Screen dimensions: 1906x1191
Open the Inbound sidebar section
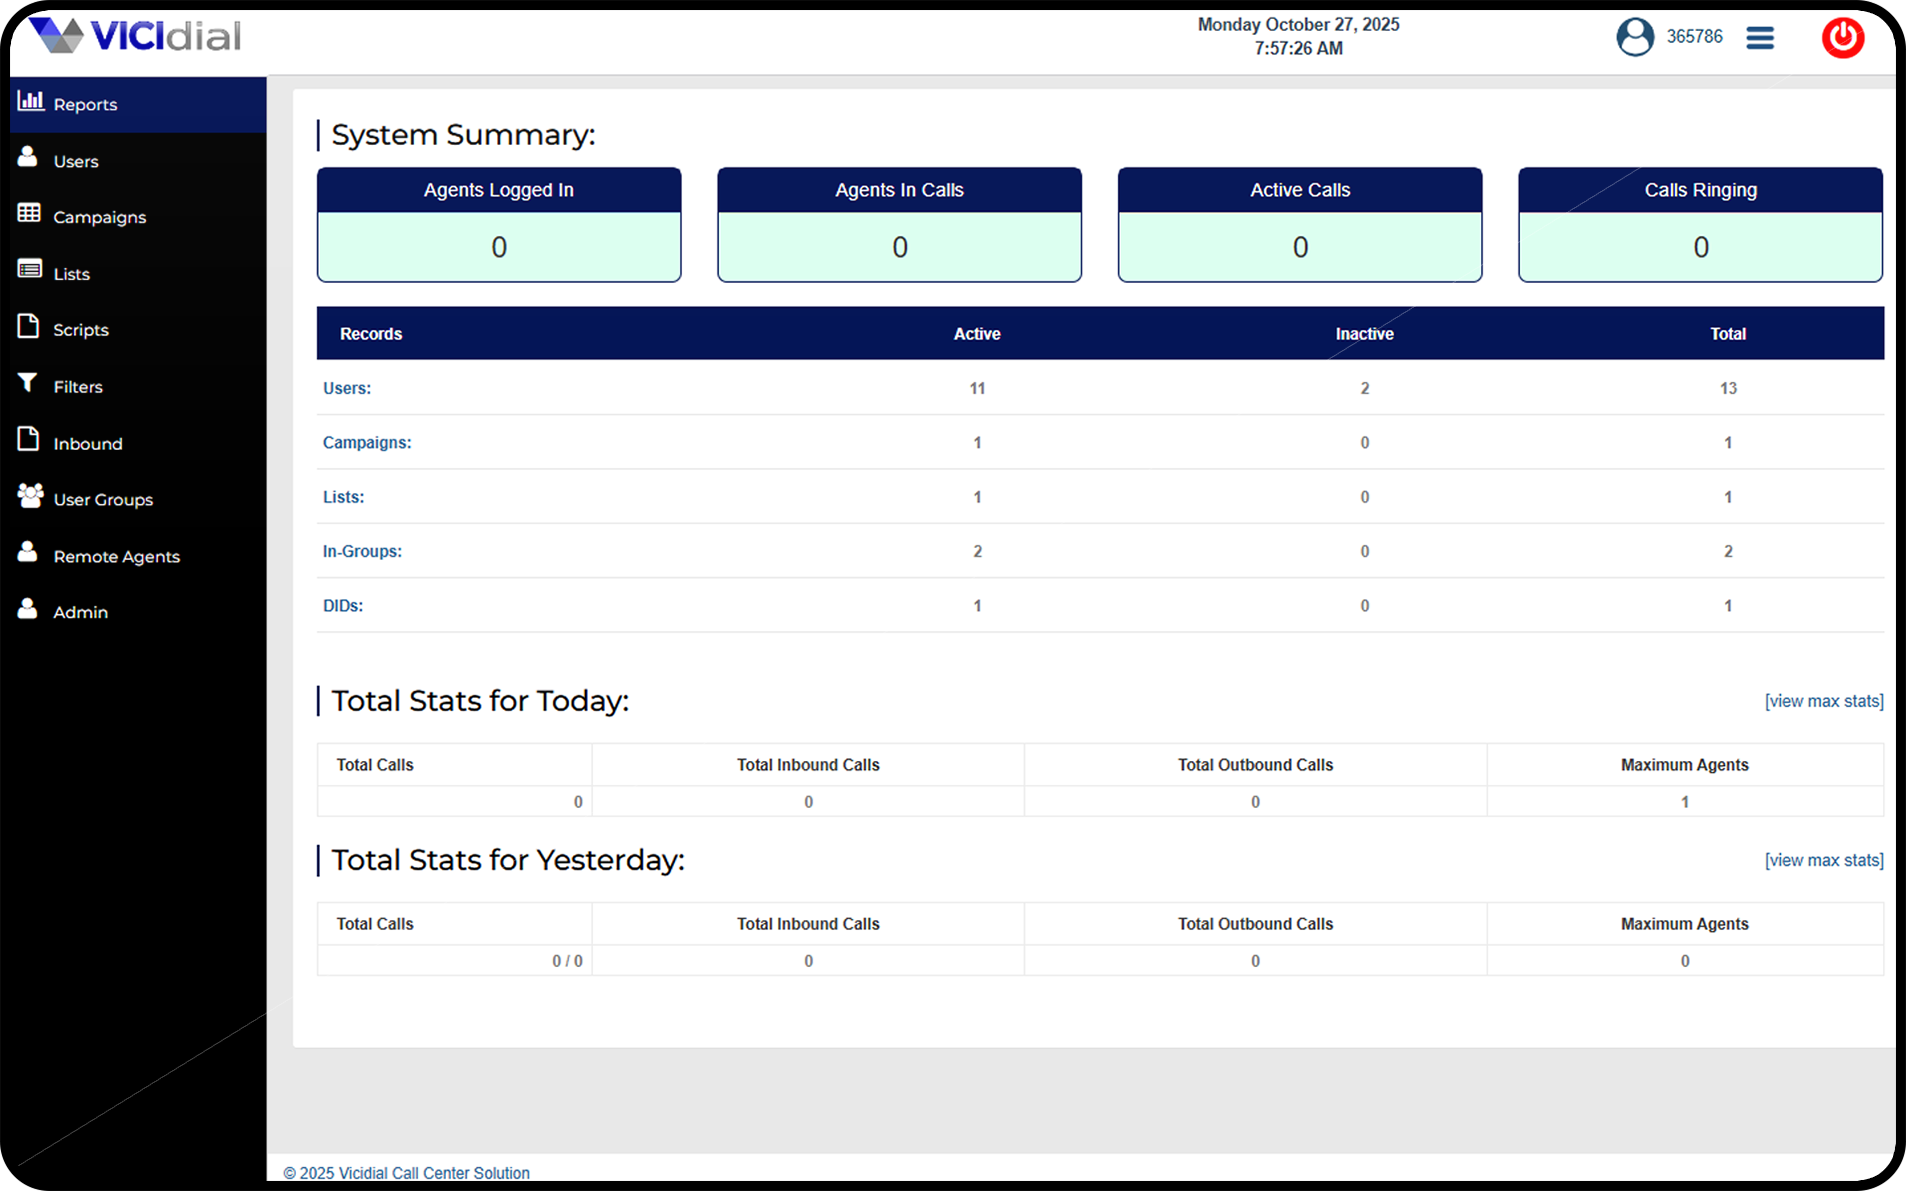pos(88,444)
